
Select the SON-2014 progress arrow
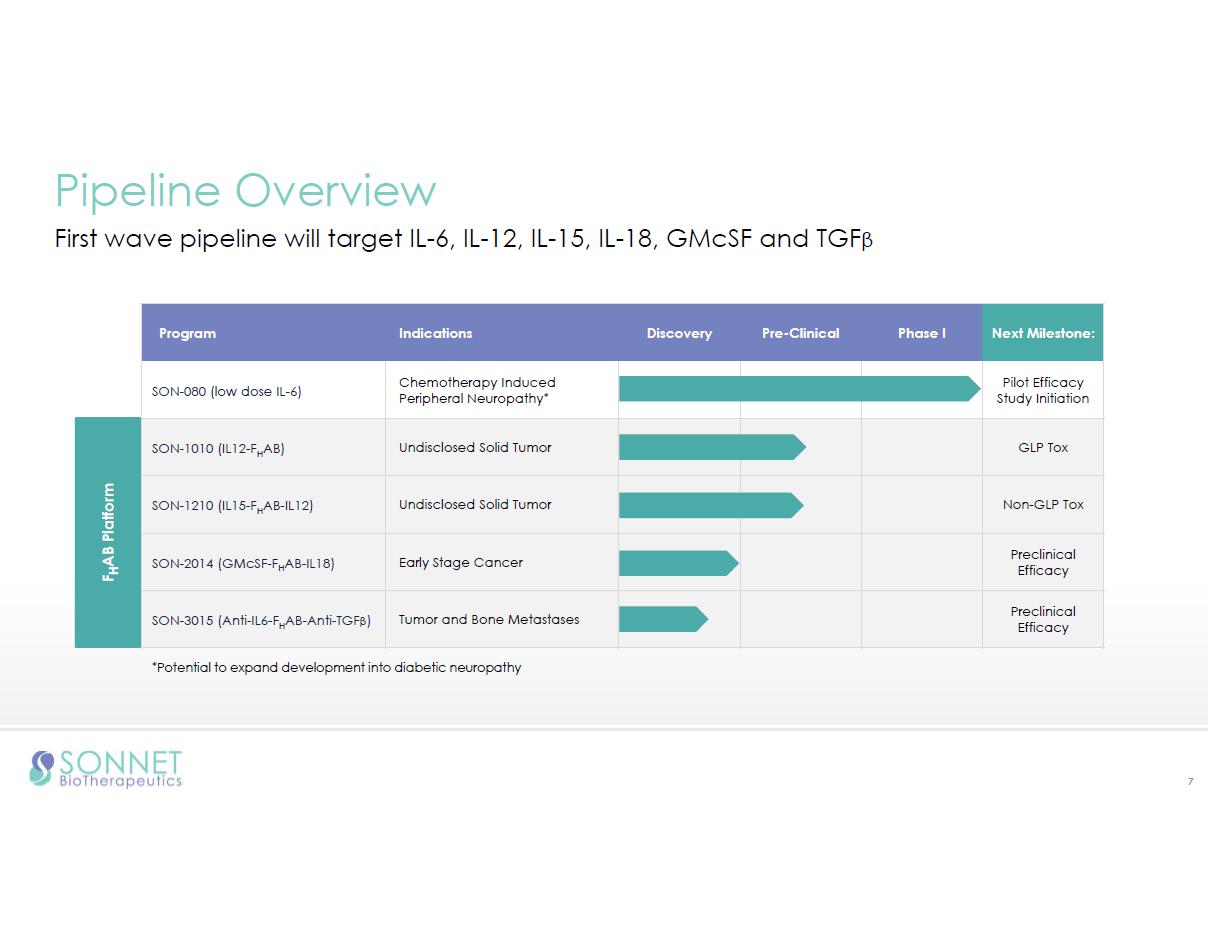coord(678,563)
